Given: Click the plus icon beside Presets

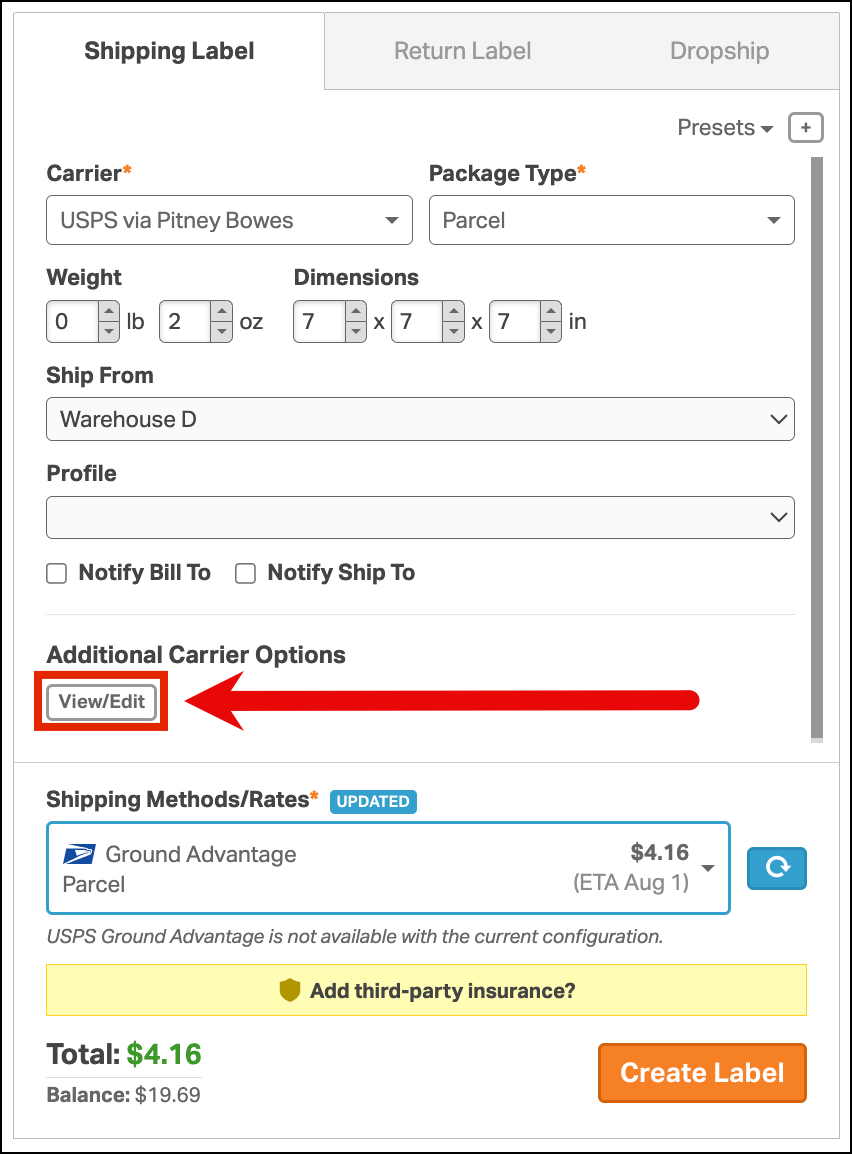Looking at the screenshot, I should (806, 127).
